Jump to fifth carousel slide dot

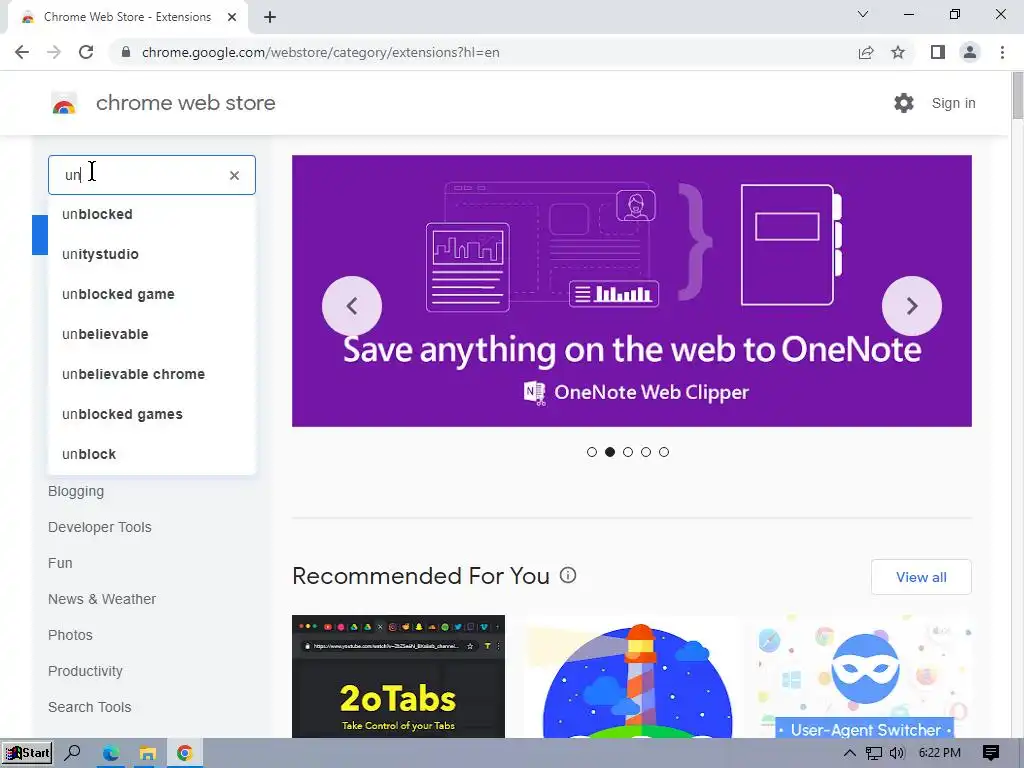pyautogui.click(x=664, y=452)
